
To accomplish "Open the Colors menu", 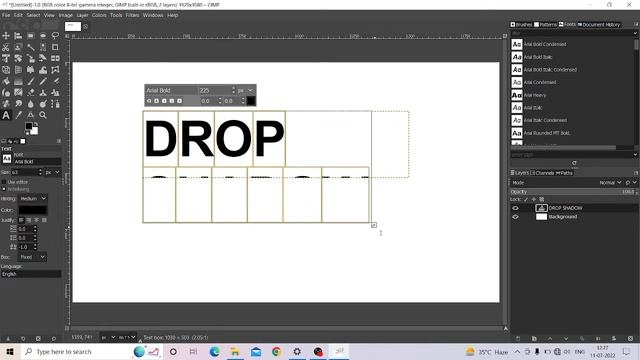I will 99,15.
